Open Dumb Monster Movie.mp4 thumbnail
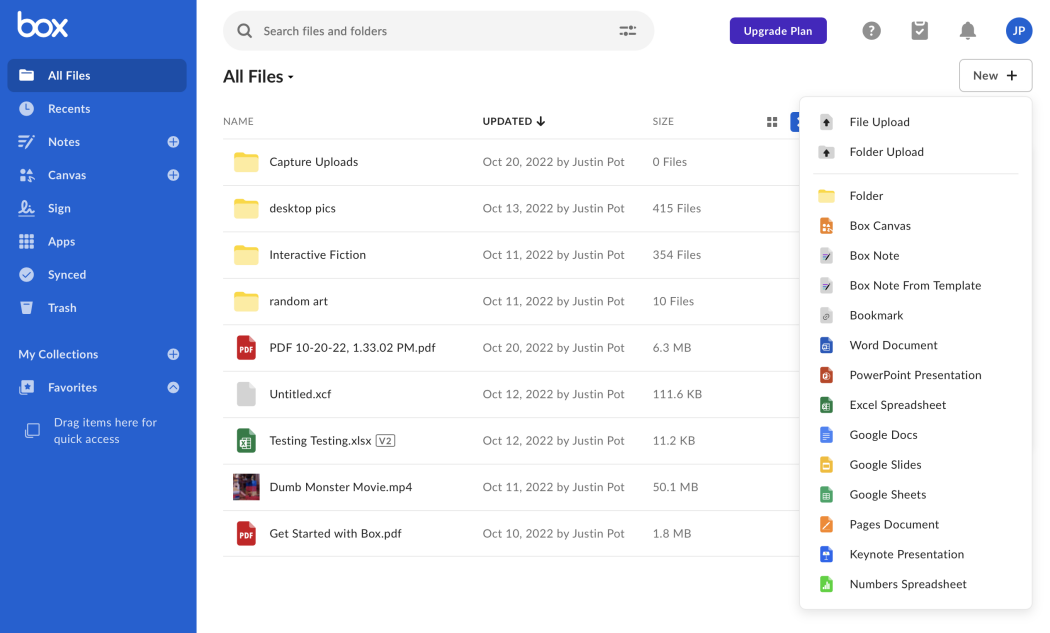 (x=246, y=487)
